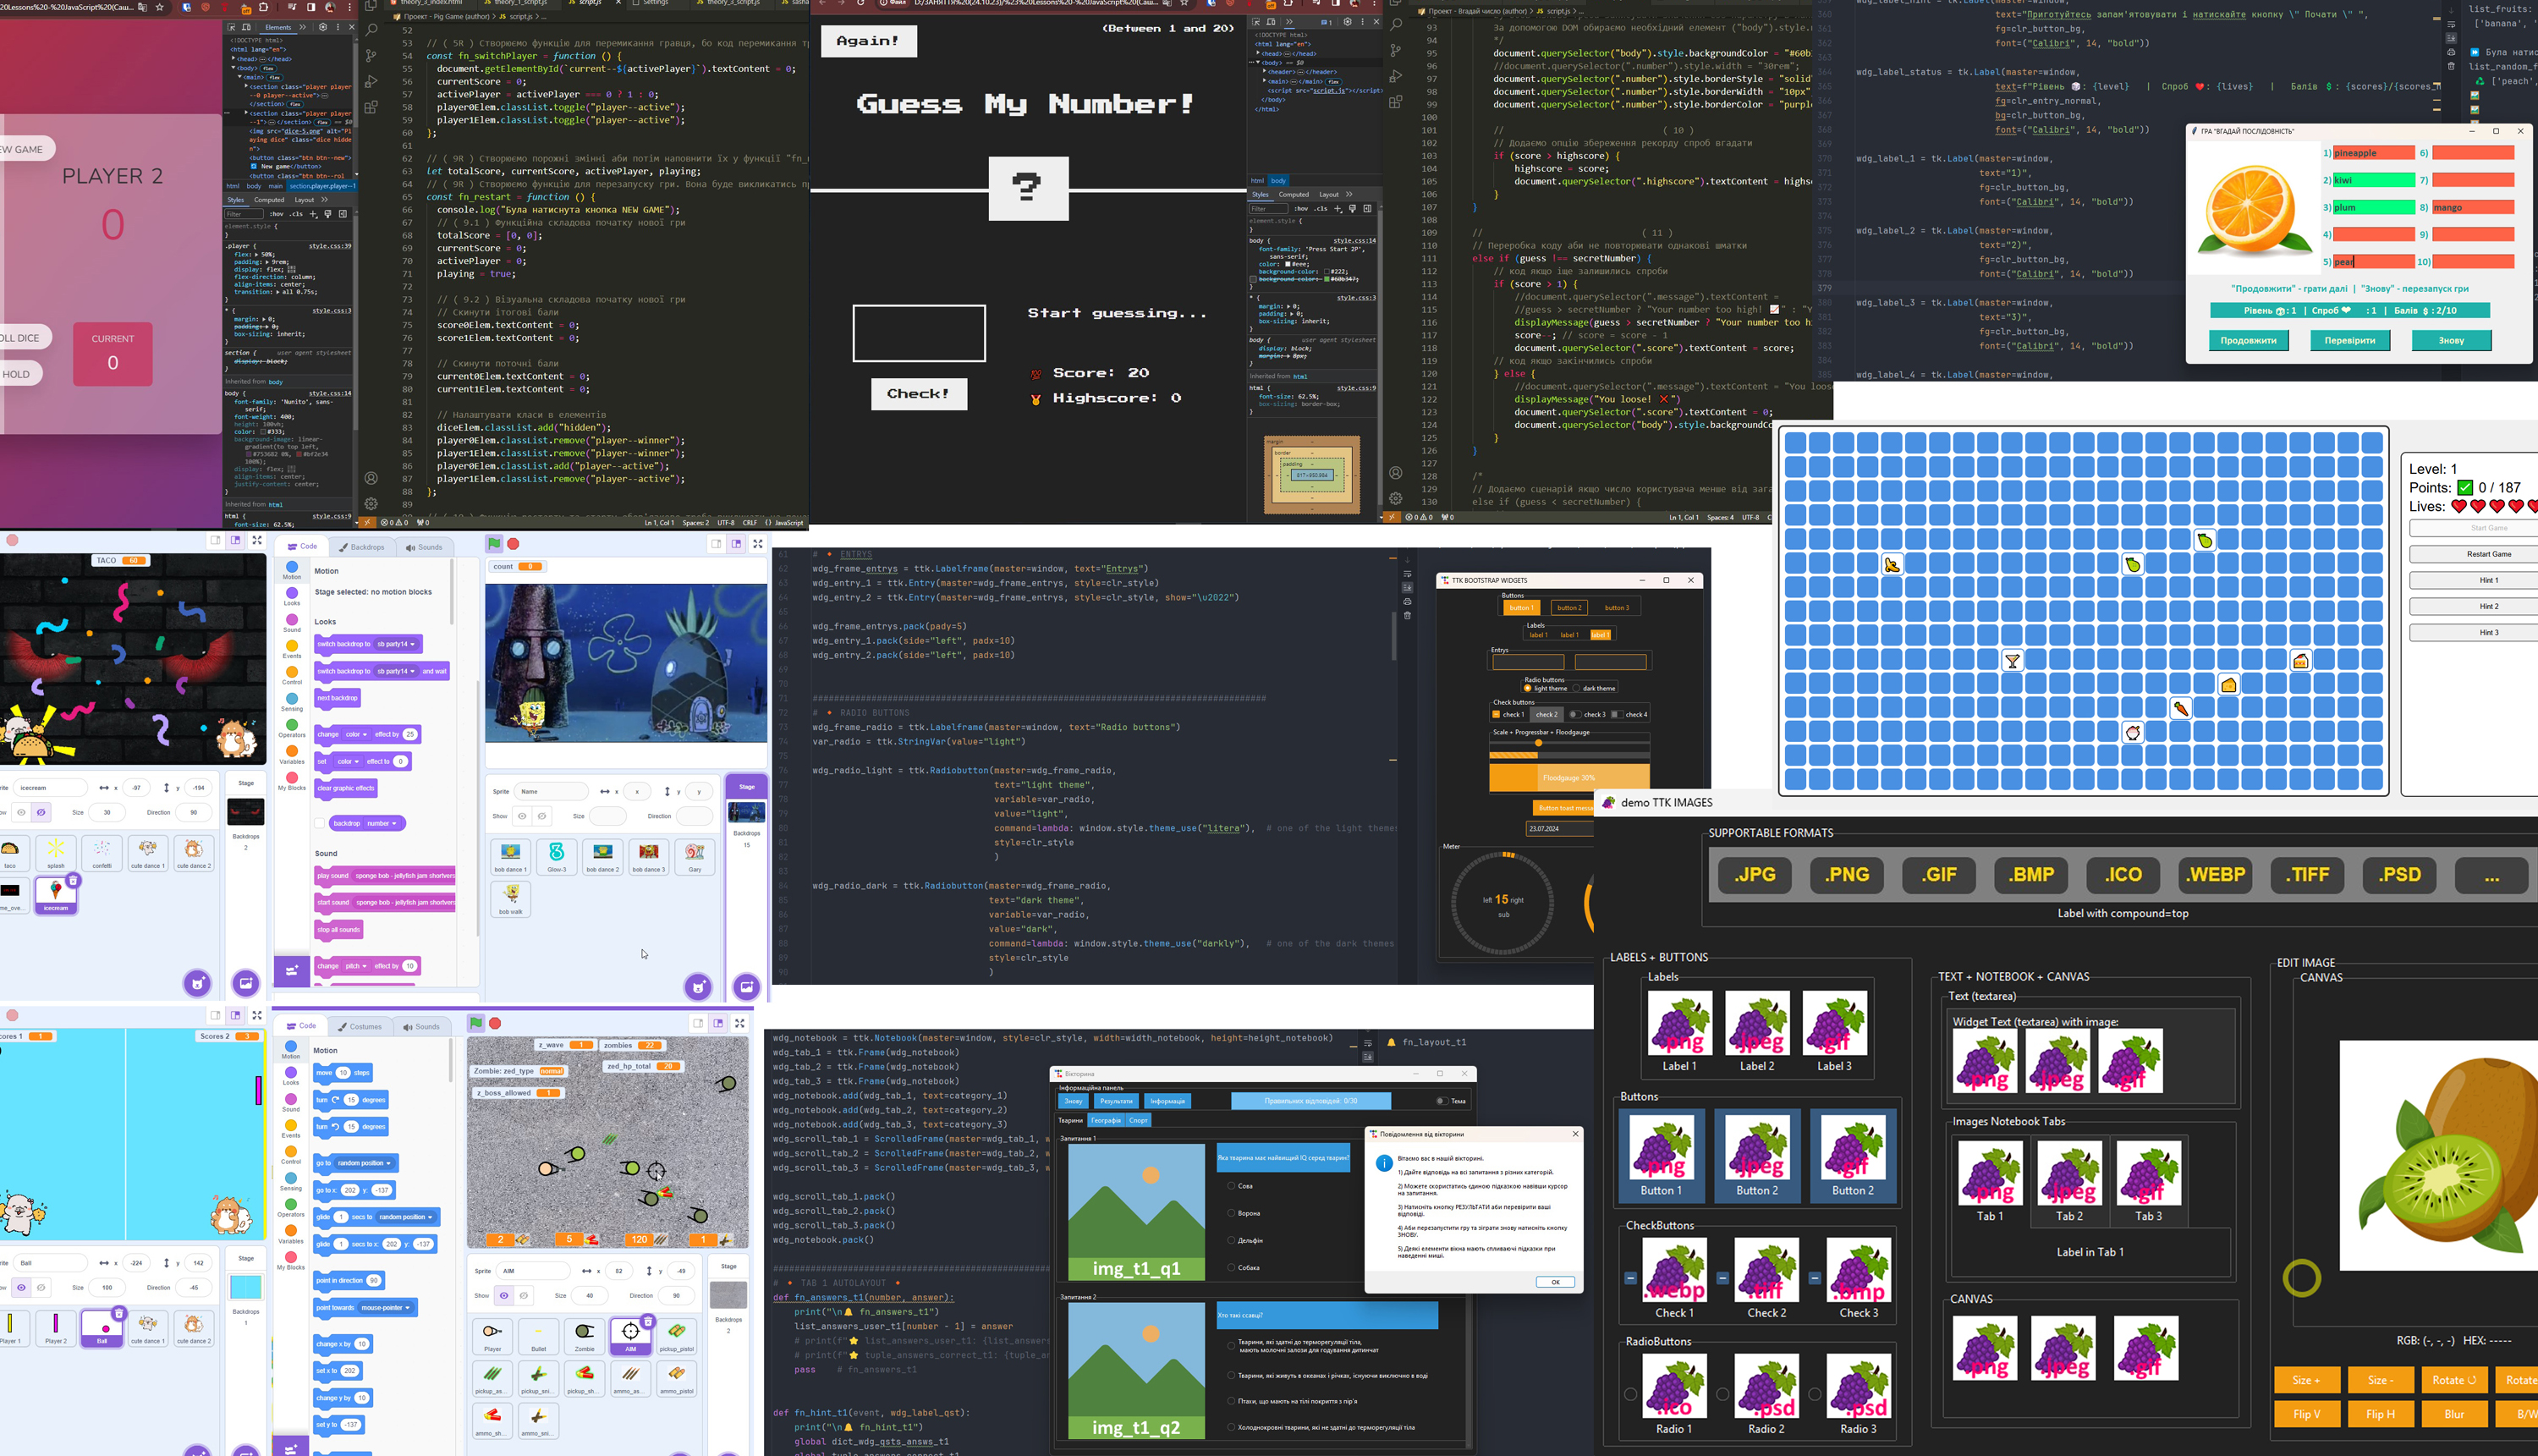This screenshot has width=2538, height=1456.
Task: Open the pitch dropdown in change effect block
Action: pos(355,966)
